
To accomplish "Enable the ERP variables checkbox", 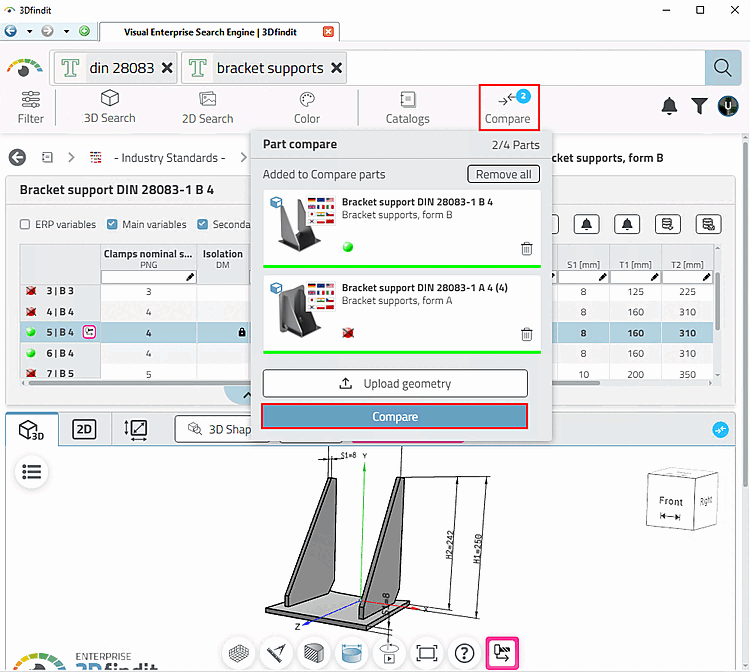I will pyautogui.click(x=25, y=225).
